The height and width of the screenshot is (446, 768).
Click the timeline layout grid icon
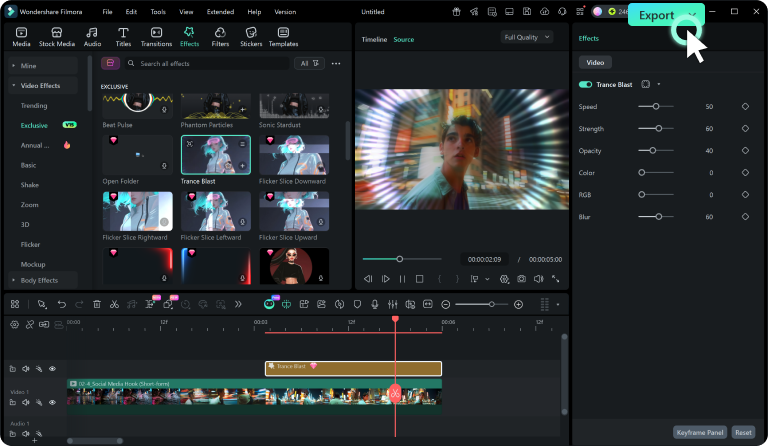(x=15, y=305)
